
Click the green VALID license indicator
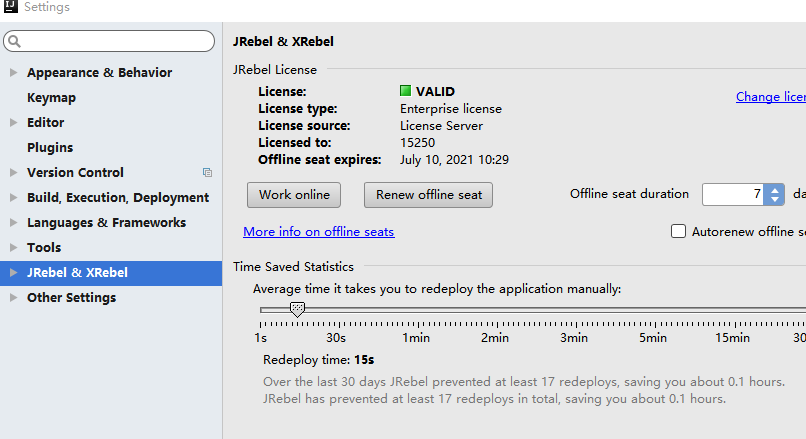click(x=406, y=92)
